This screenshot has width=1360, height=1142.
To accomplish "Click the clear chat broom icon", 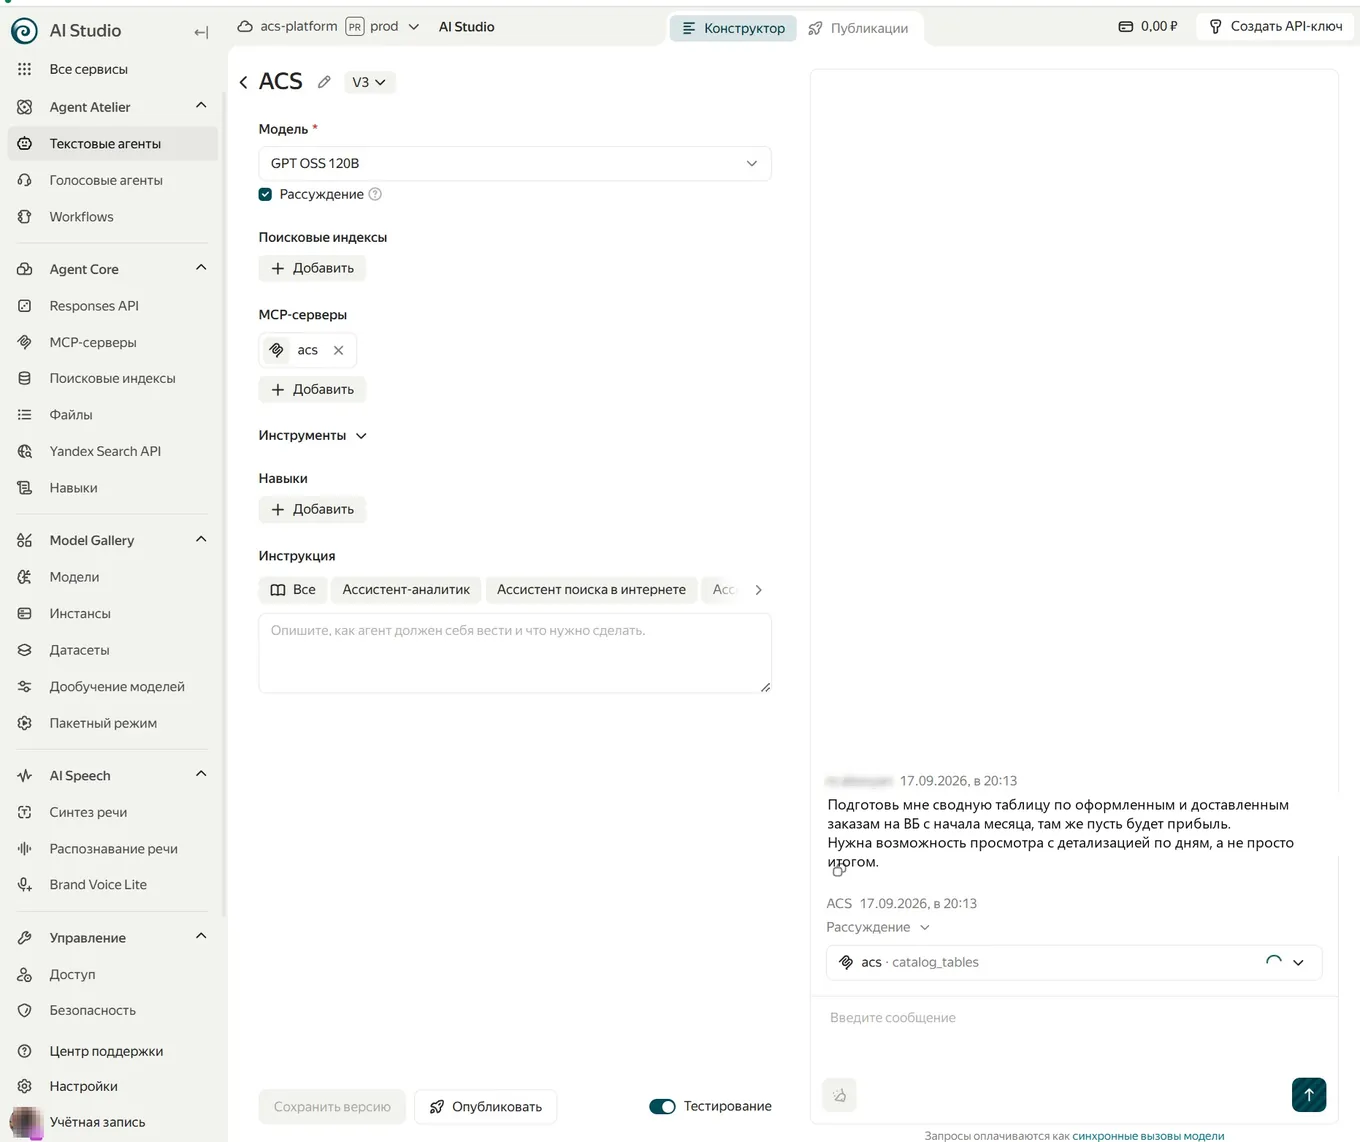I will (839, 1095).
